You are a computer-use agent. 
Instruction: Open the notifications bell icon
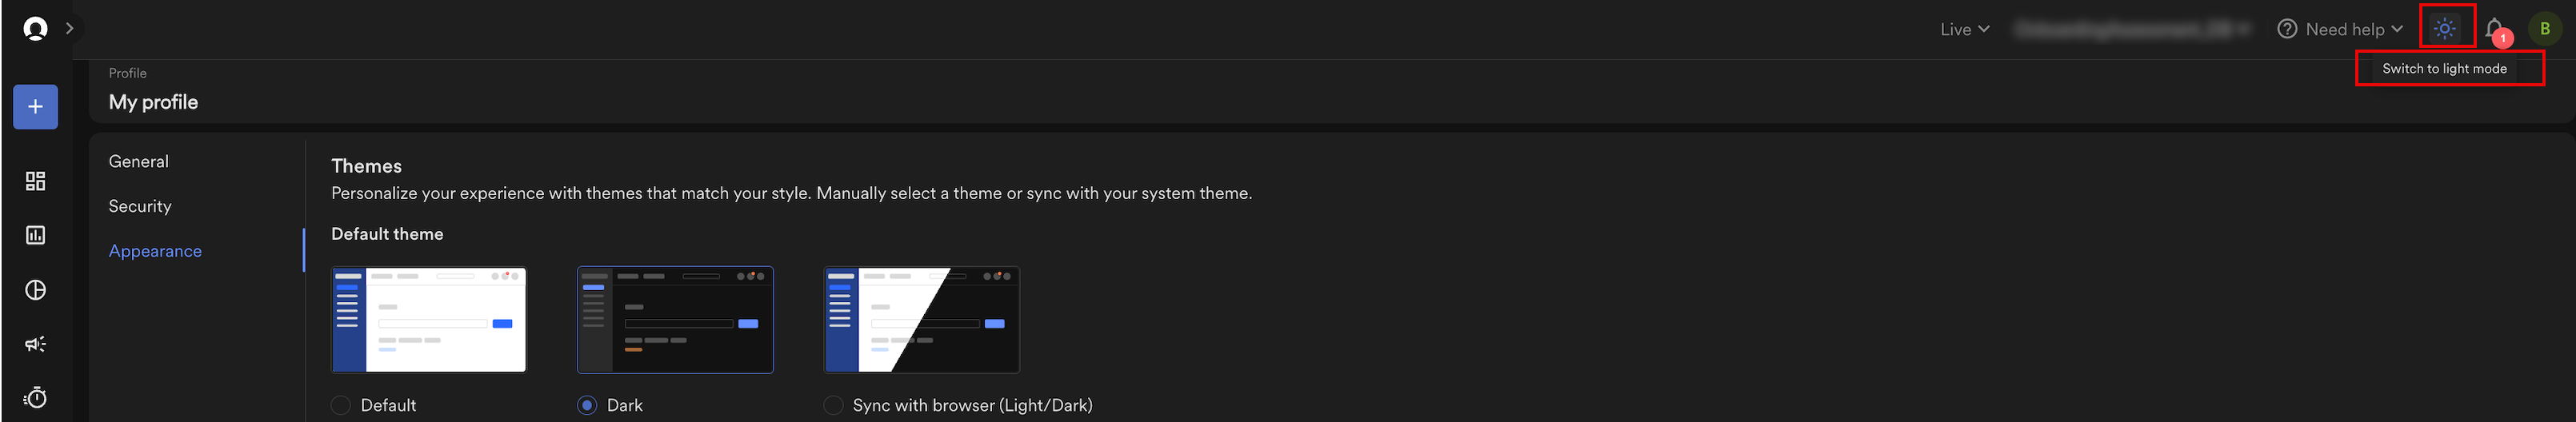point(2494,29)
